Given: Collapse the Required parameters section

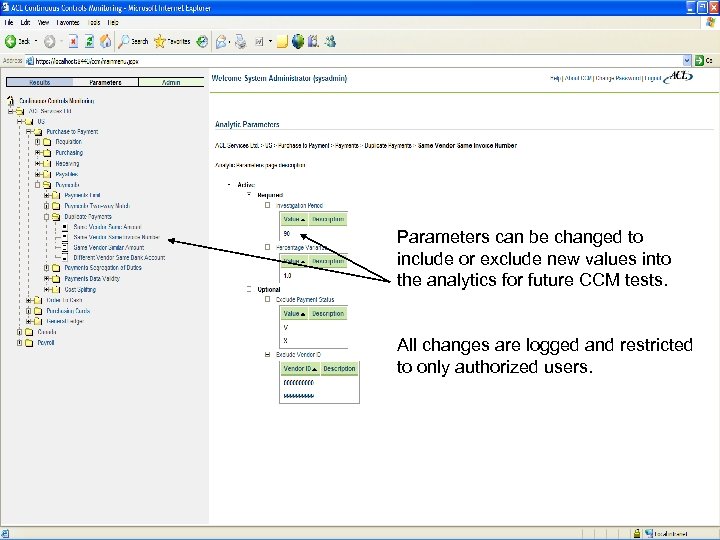Looking at the screenshot, I should (249, 195).
